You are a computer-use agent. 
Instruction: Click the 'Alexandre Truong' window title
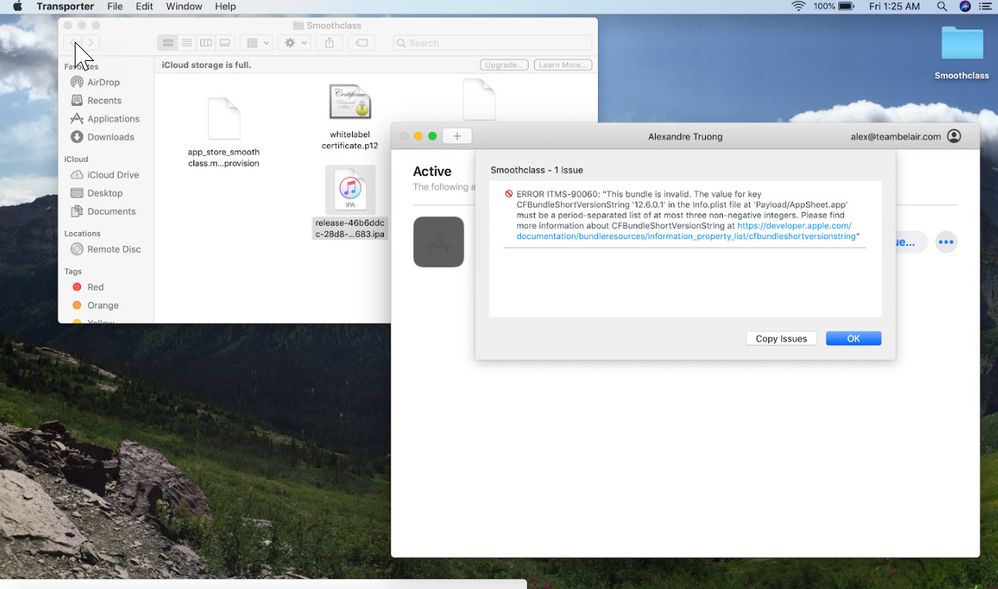[x=685, y=136]
